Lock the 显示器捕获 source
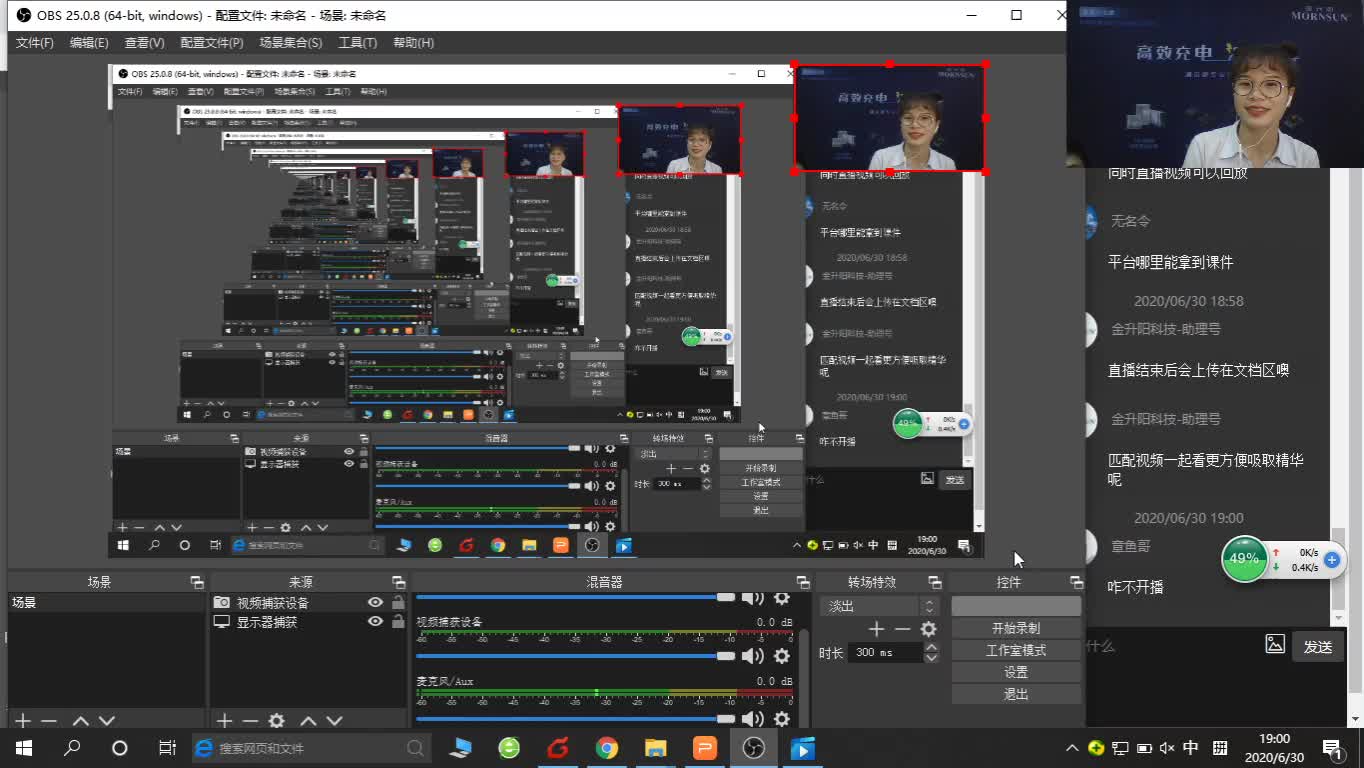1364x768 pixels. [398, 622]
